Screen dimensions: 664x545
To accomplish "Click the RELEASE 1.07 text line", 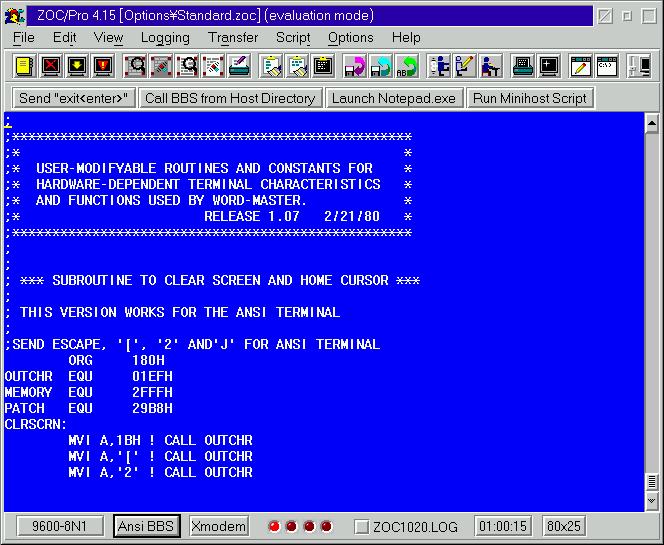I will (292, 216).
